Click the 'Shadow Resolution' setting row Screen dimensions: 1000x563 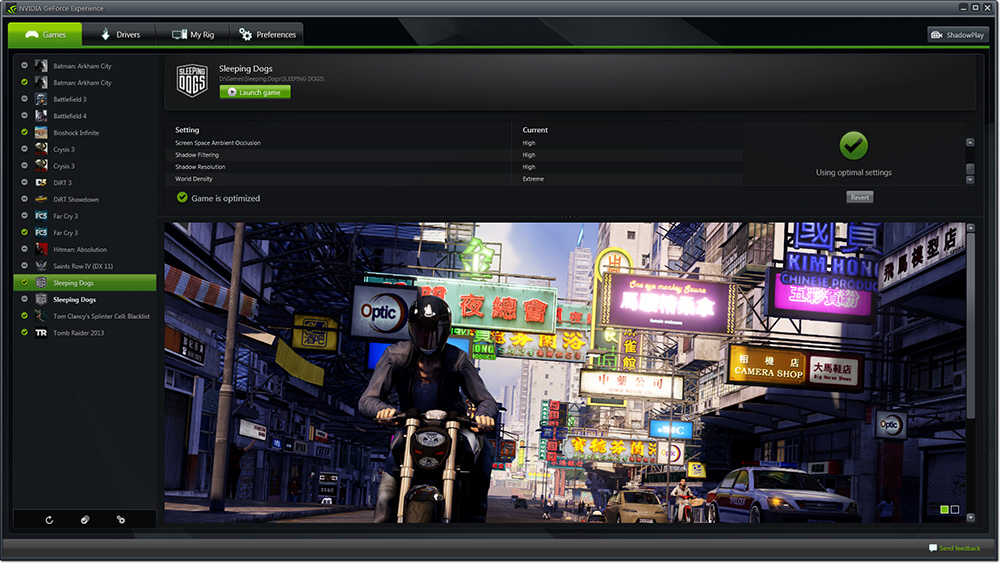[x=456, y=167]
